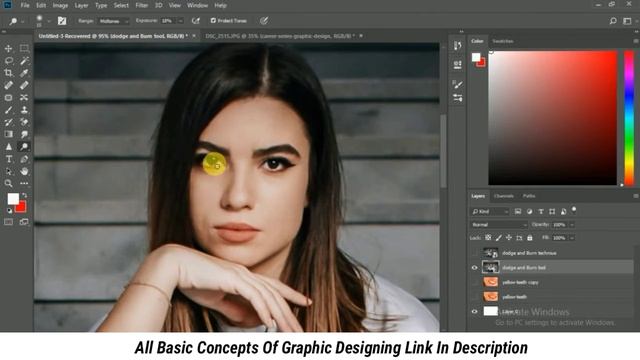Lock image pixels brush icon
The width and height of the screenshot is (640, 360).
(x=498, y=238)
